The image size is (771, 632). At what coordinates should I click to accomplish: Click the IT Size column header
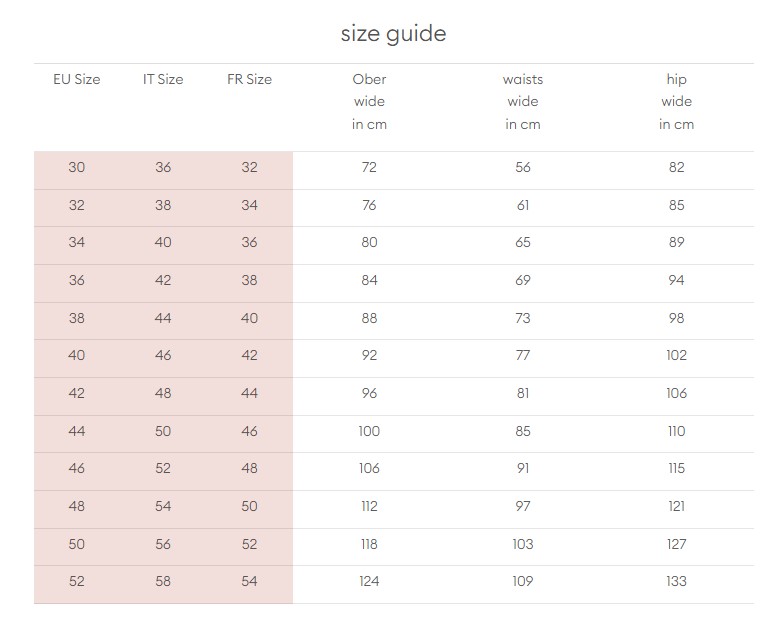pyautogui.click(x=163, y=79)
